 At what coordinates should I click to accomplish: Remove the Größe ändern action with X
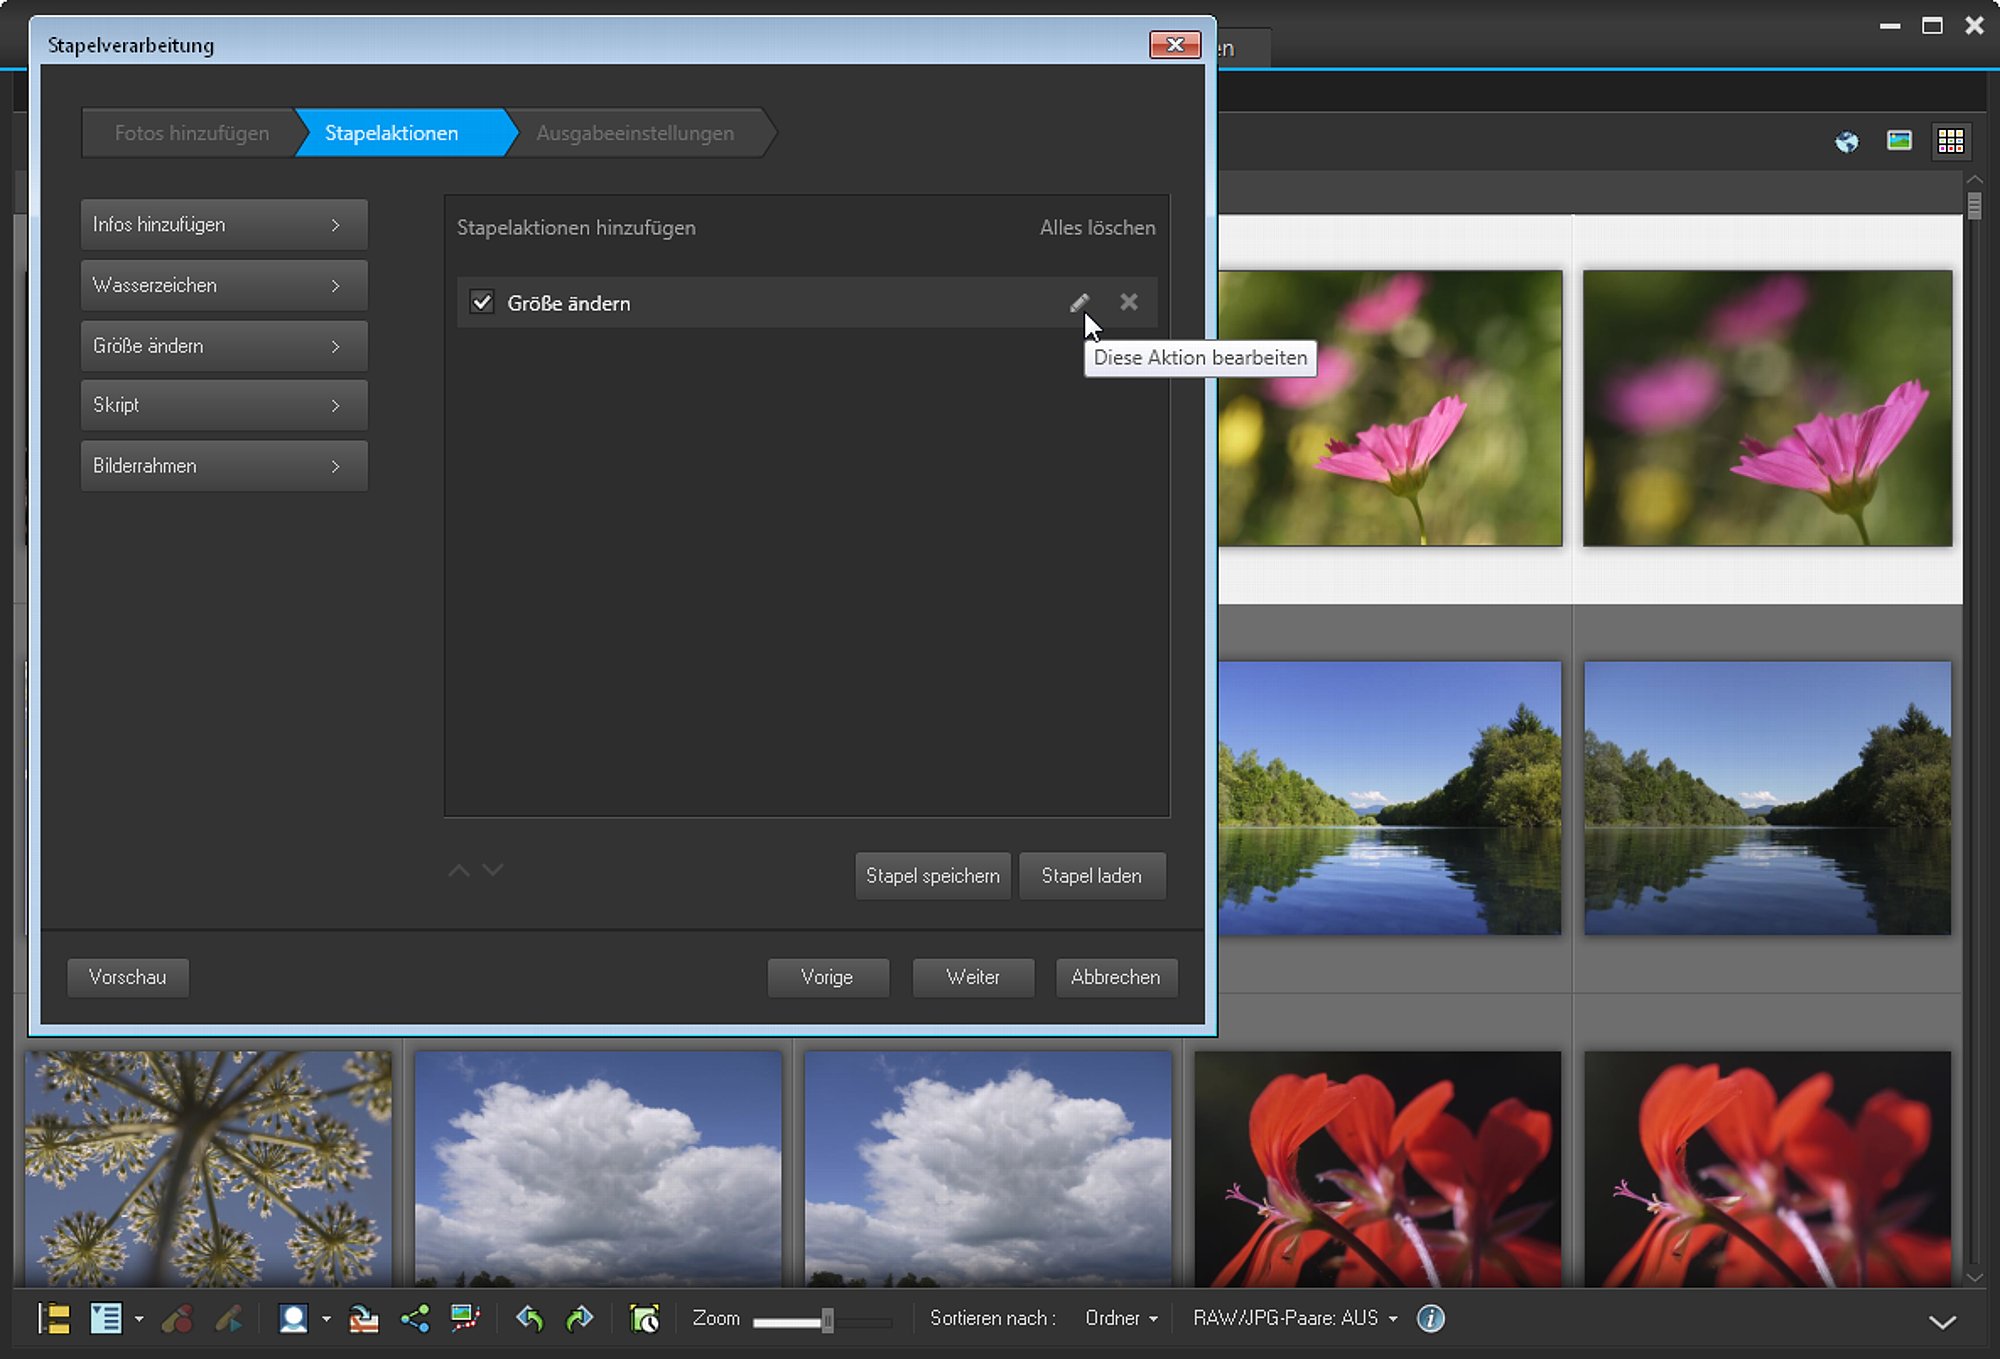click(1129, 302)
